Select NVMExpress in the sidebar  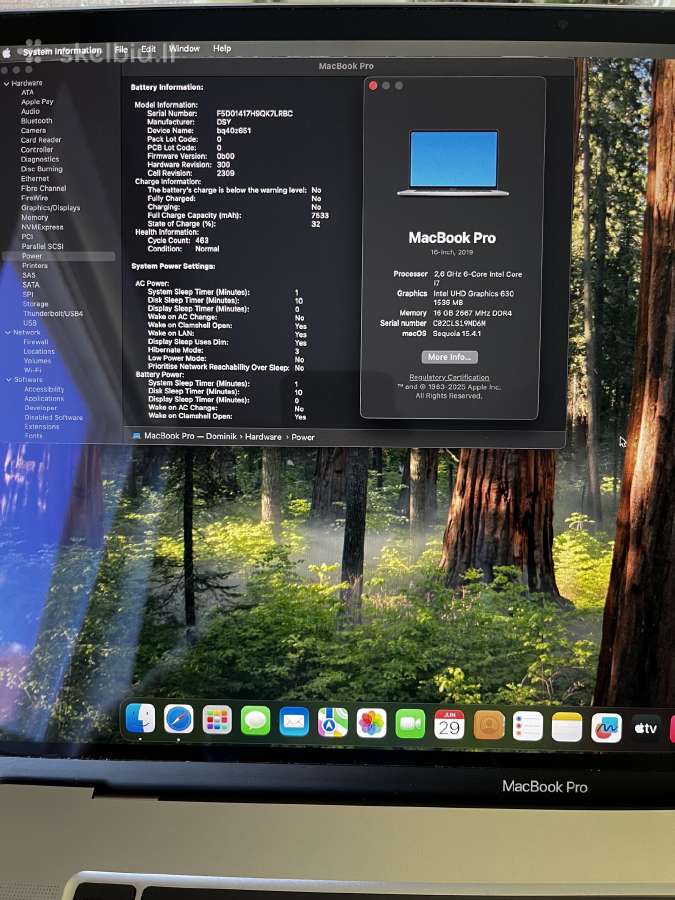click(x=42, y=227)
